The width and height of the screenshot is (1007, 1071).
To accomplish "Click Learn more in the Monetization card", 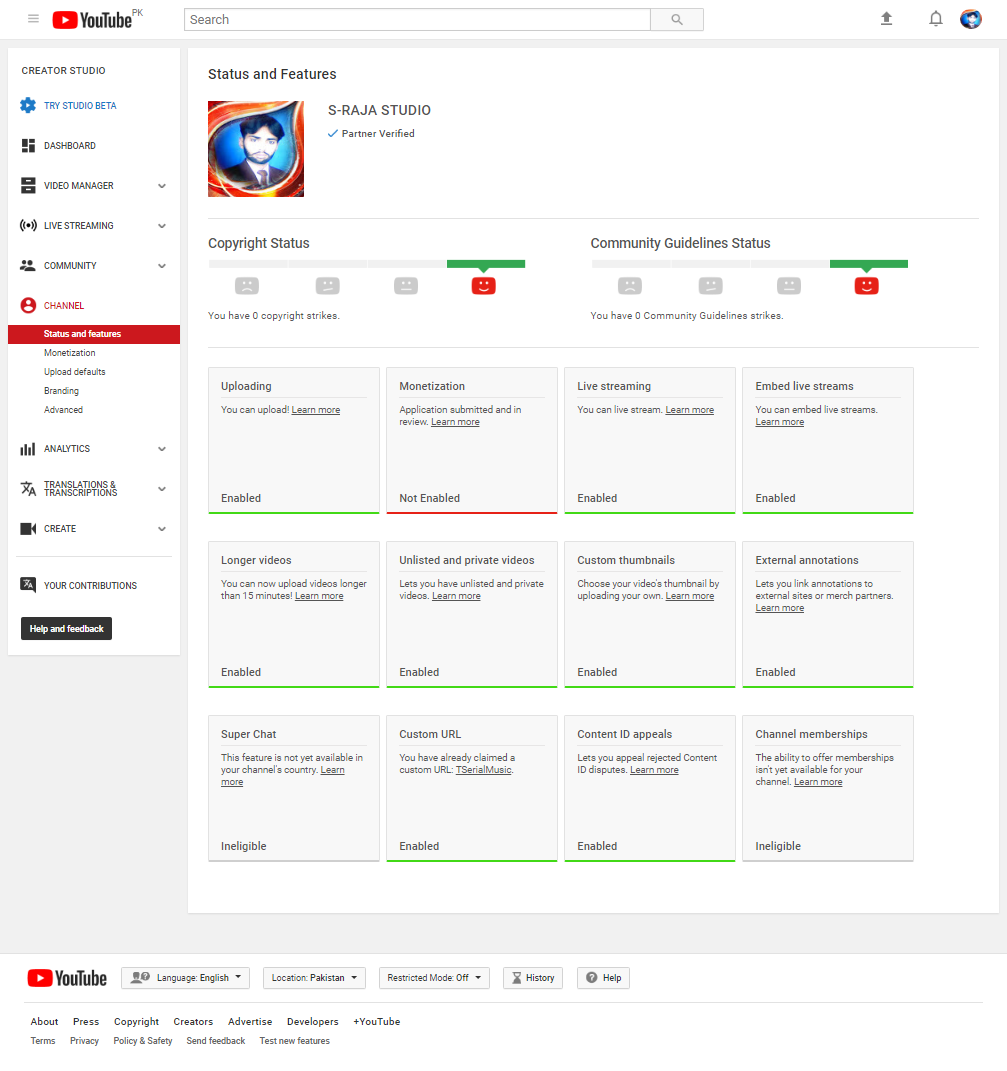I will (x=455, y=422).
